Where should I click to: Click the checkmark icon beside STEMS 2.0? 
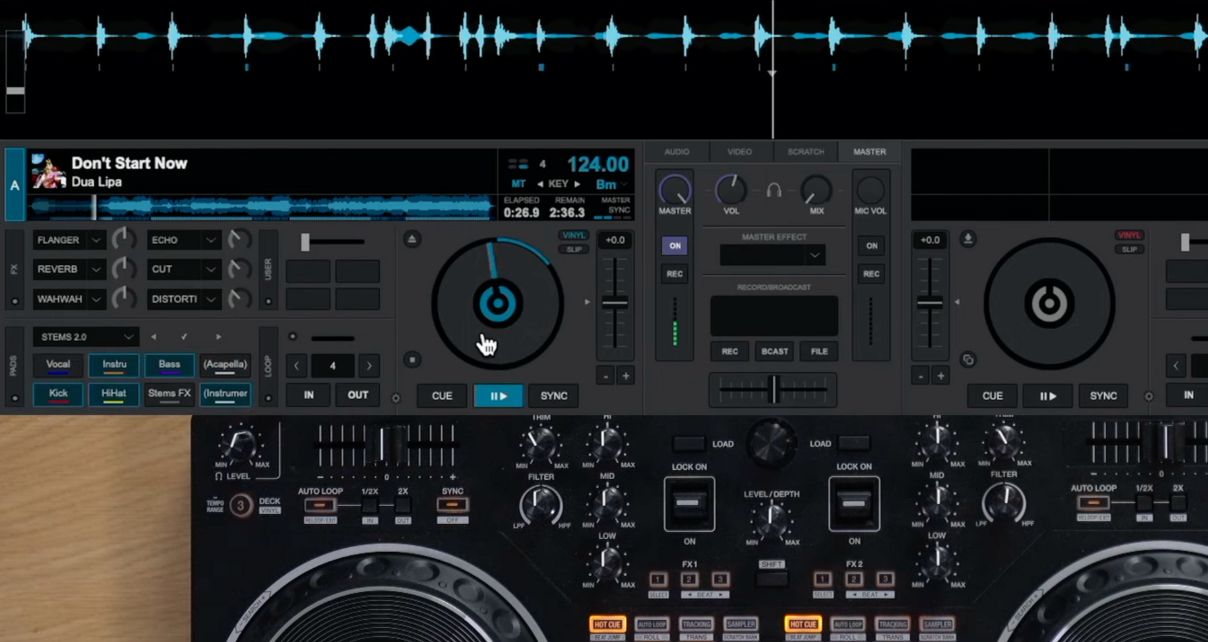185,337
